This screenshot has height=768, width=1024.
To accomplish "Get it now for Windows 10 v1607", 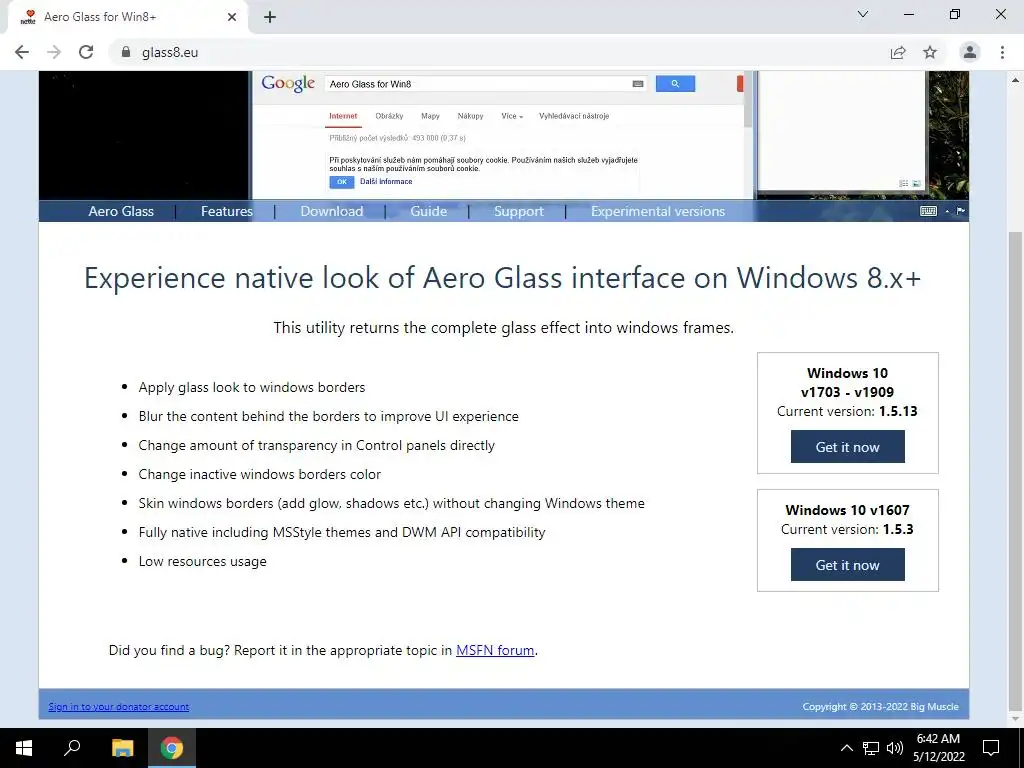I will [848, 565].
